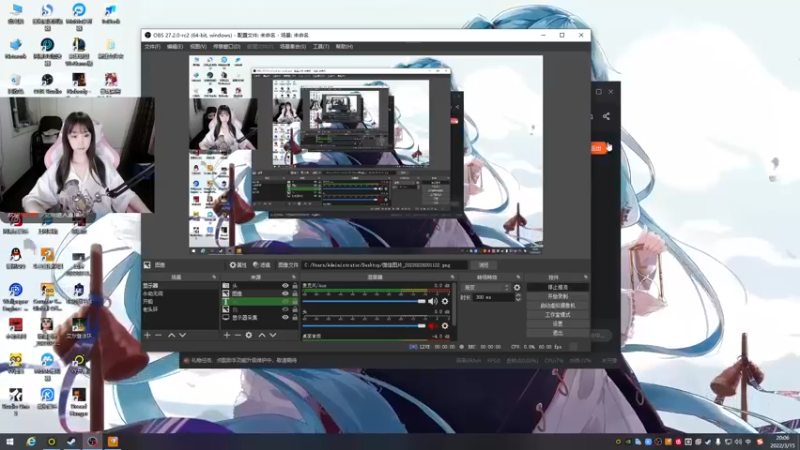Toggle visibility eye for the 显示器采集 source

click(285, 317)
